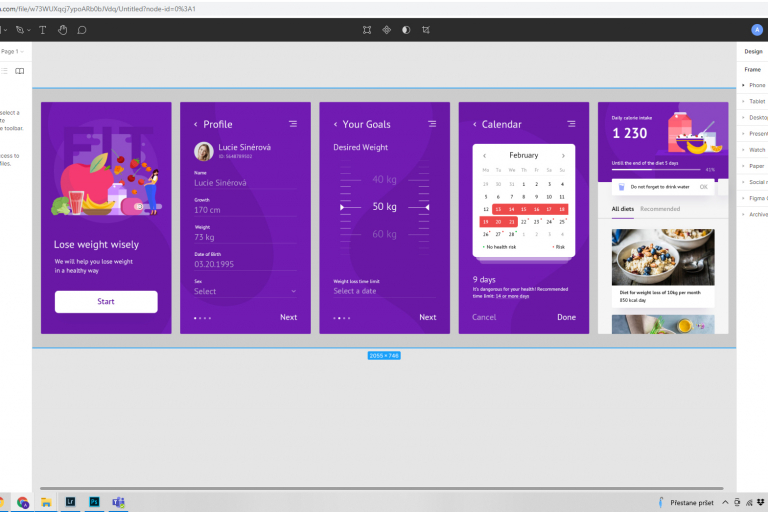Click the white Start button
This screenshot has height=512, width=768.
[x=106, y=301]
